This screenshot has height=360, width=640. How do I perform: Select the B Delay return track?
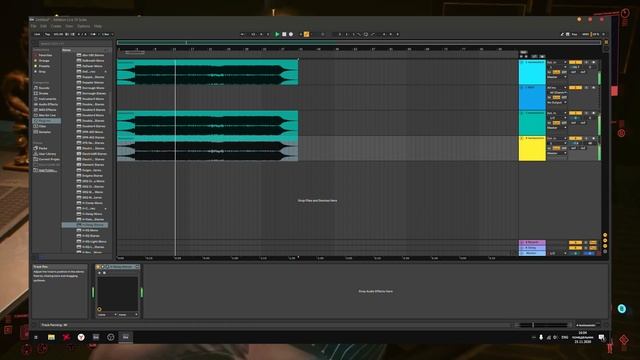[532, 248]
